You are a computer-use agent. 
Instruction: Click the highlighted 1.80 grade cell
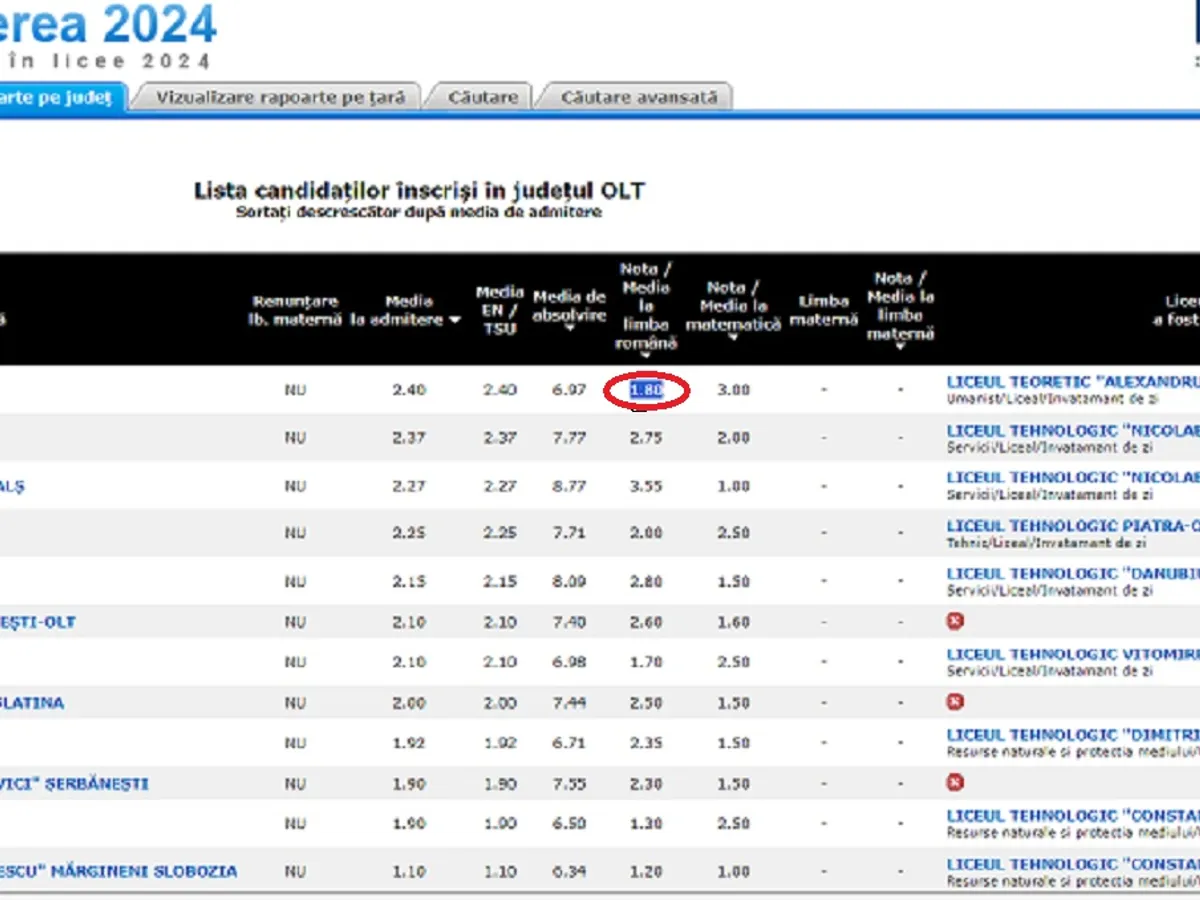(x=646, y=390)
